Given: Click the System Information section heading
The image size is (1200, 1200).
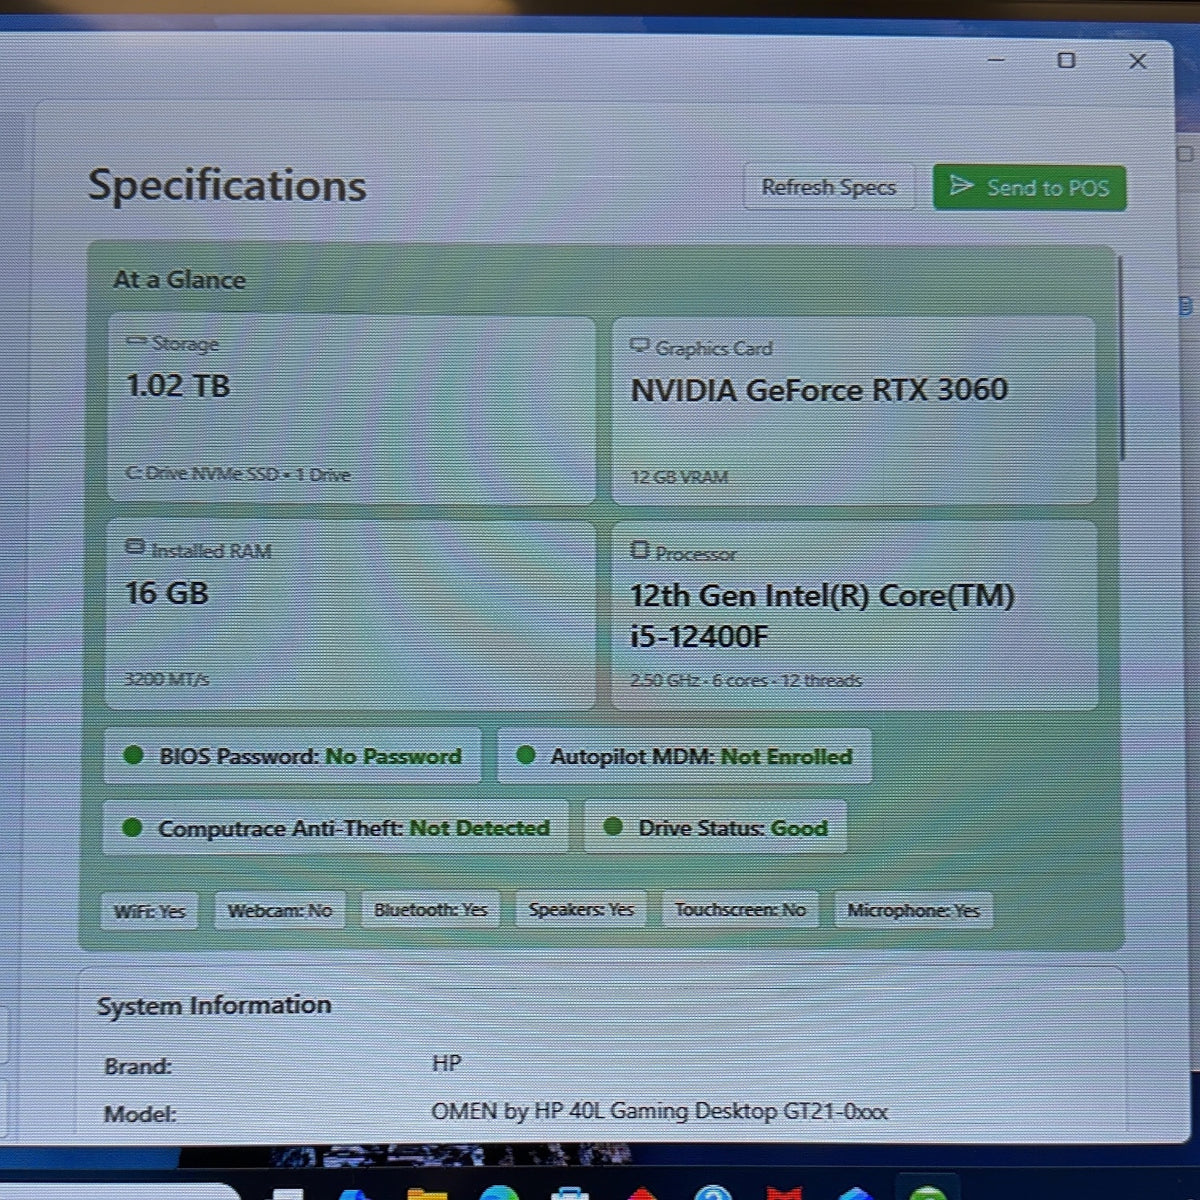Looking at the screenshot, I should [x=214, y=1005].
